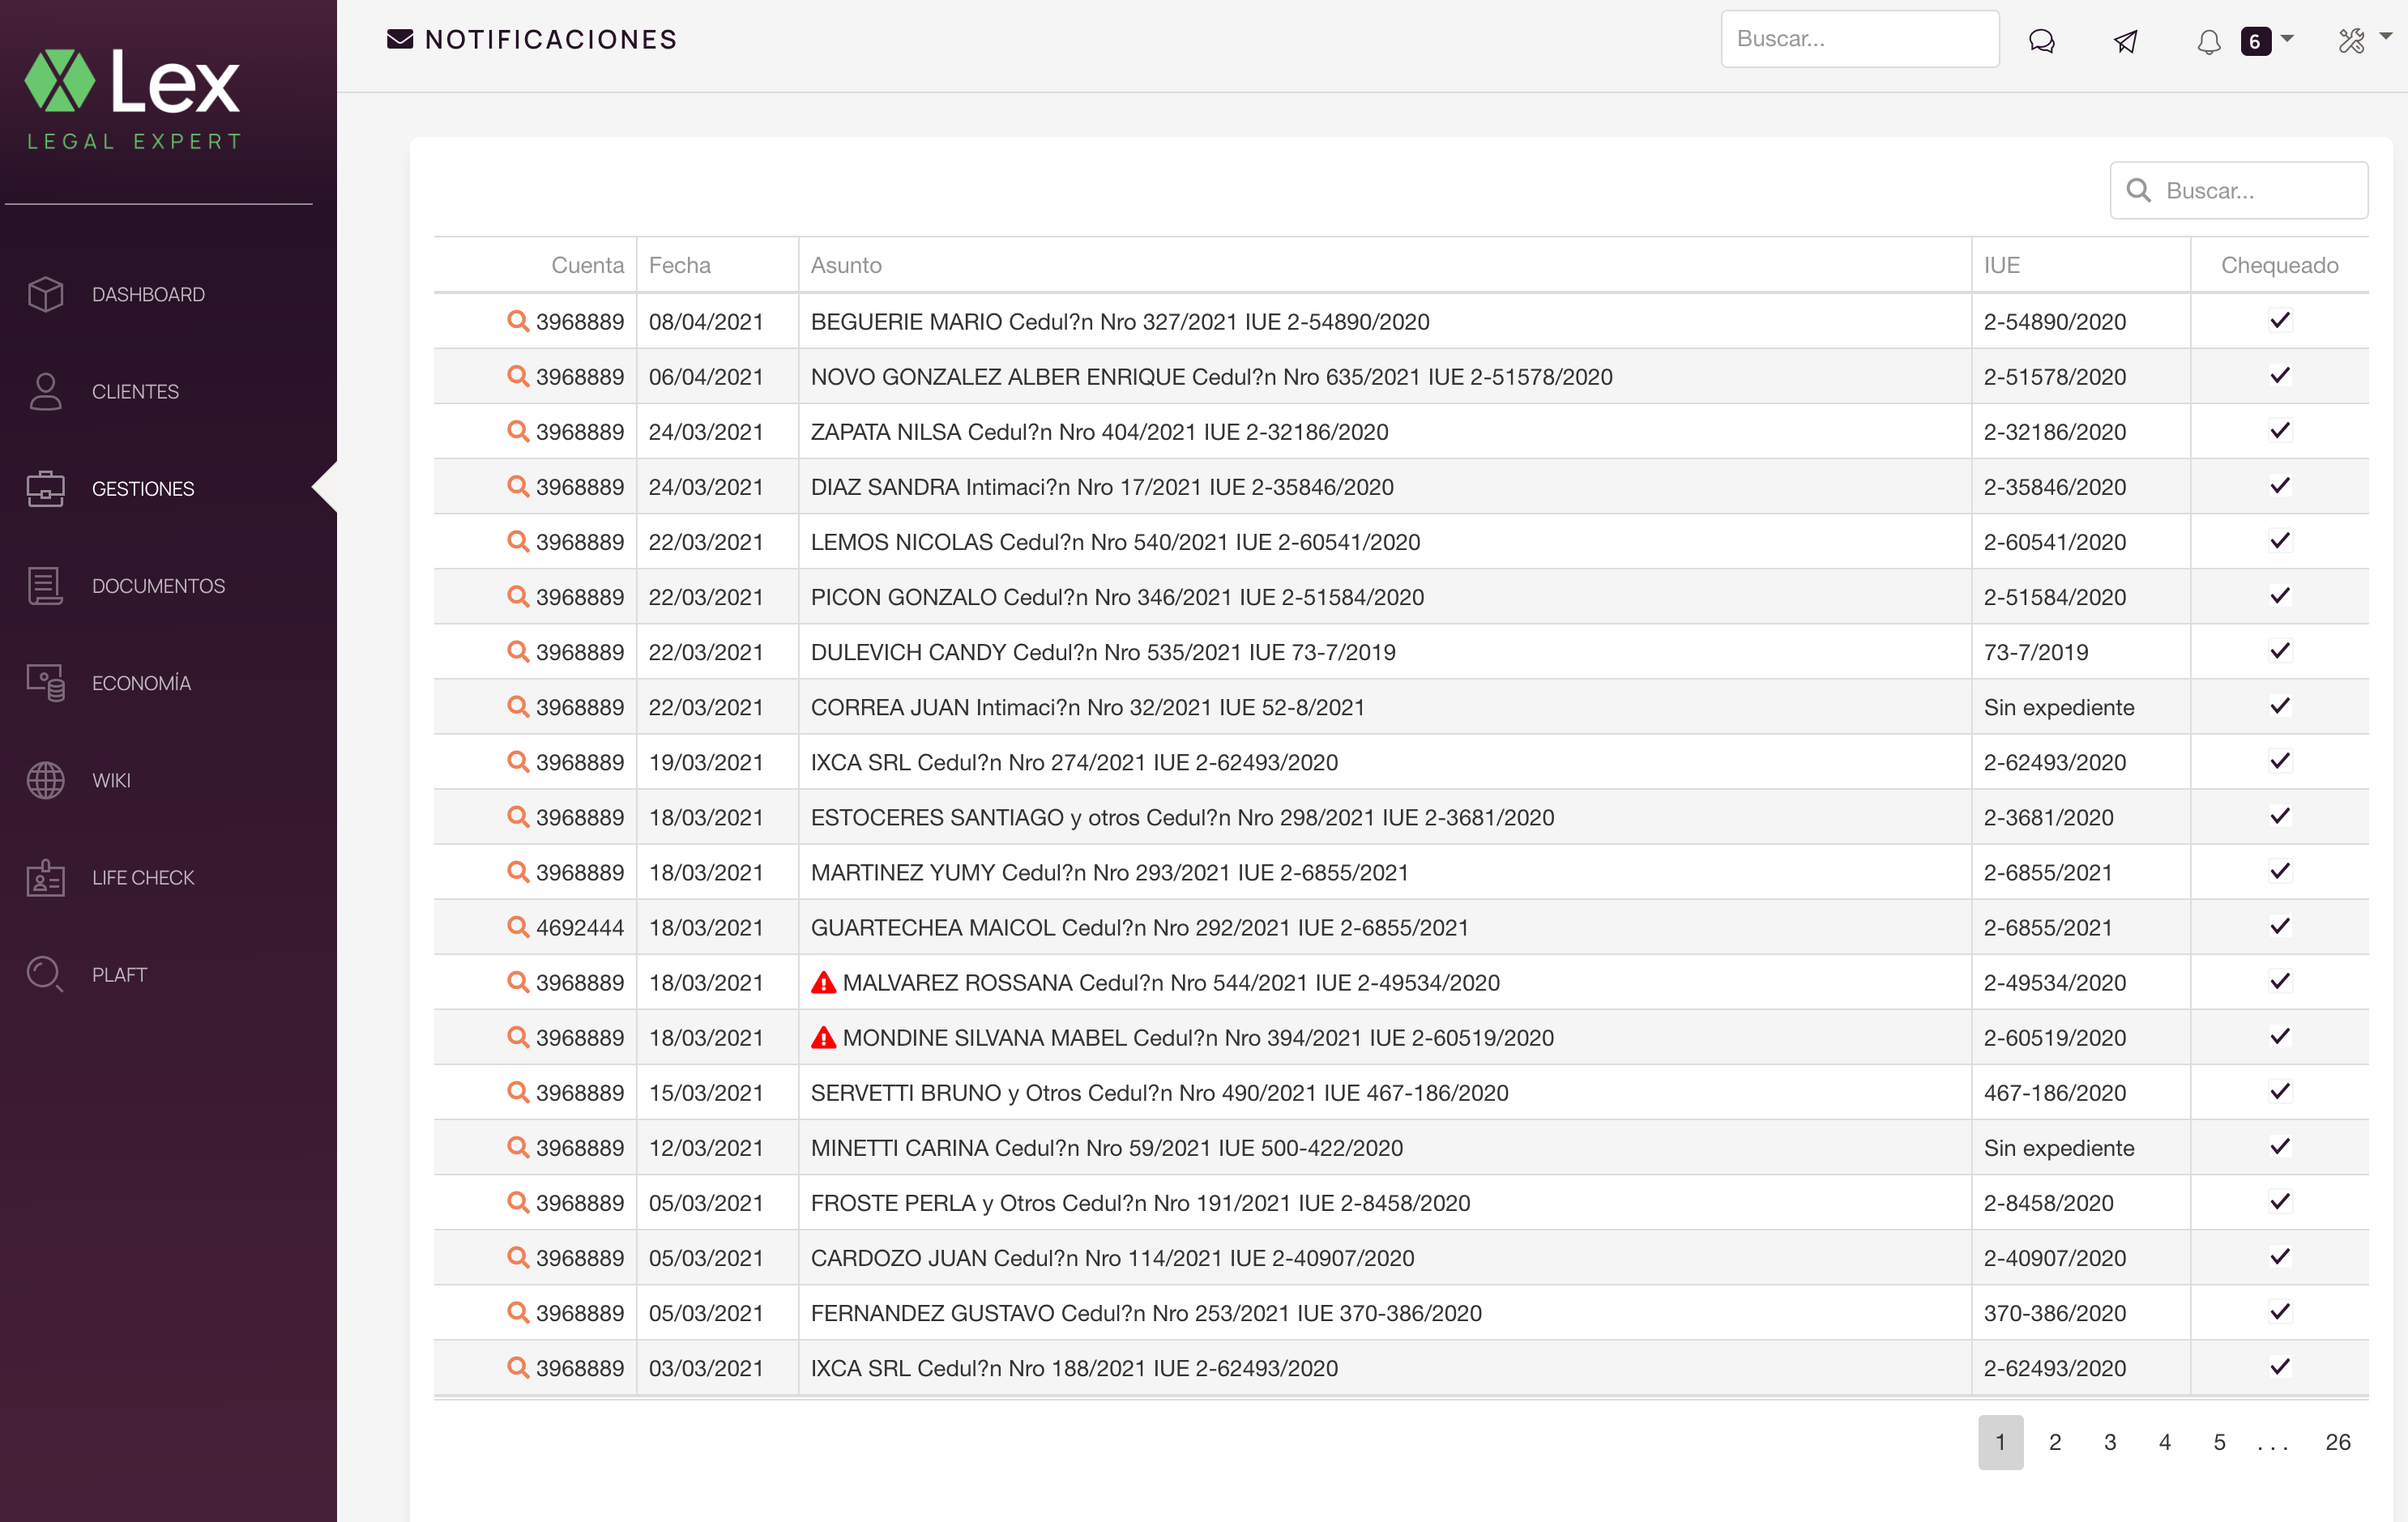The width and height of the screenshot is (2408, 1522).
Task: Toggle Chequeado check for PICON GONZALO row
Action: click(2280, 596)
